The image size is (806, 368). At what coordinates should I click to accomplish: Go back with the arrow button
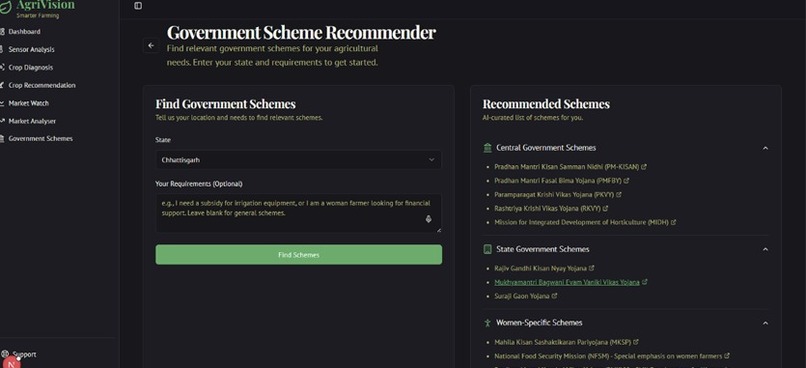tap(151, 45)
